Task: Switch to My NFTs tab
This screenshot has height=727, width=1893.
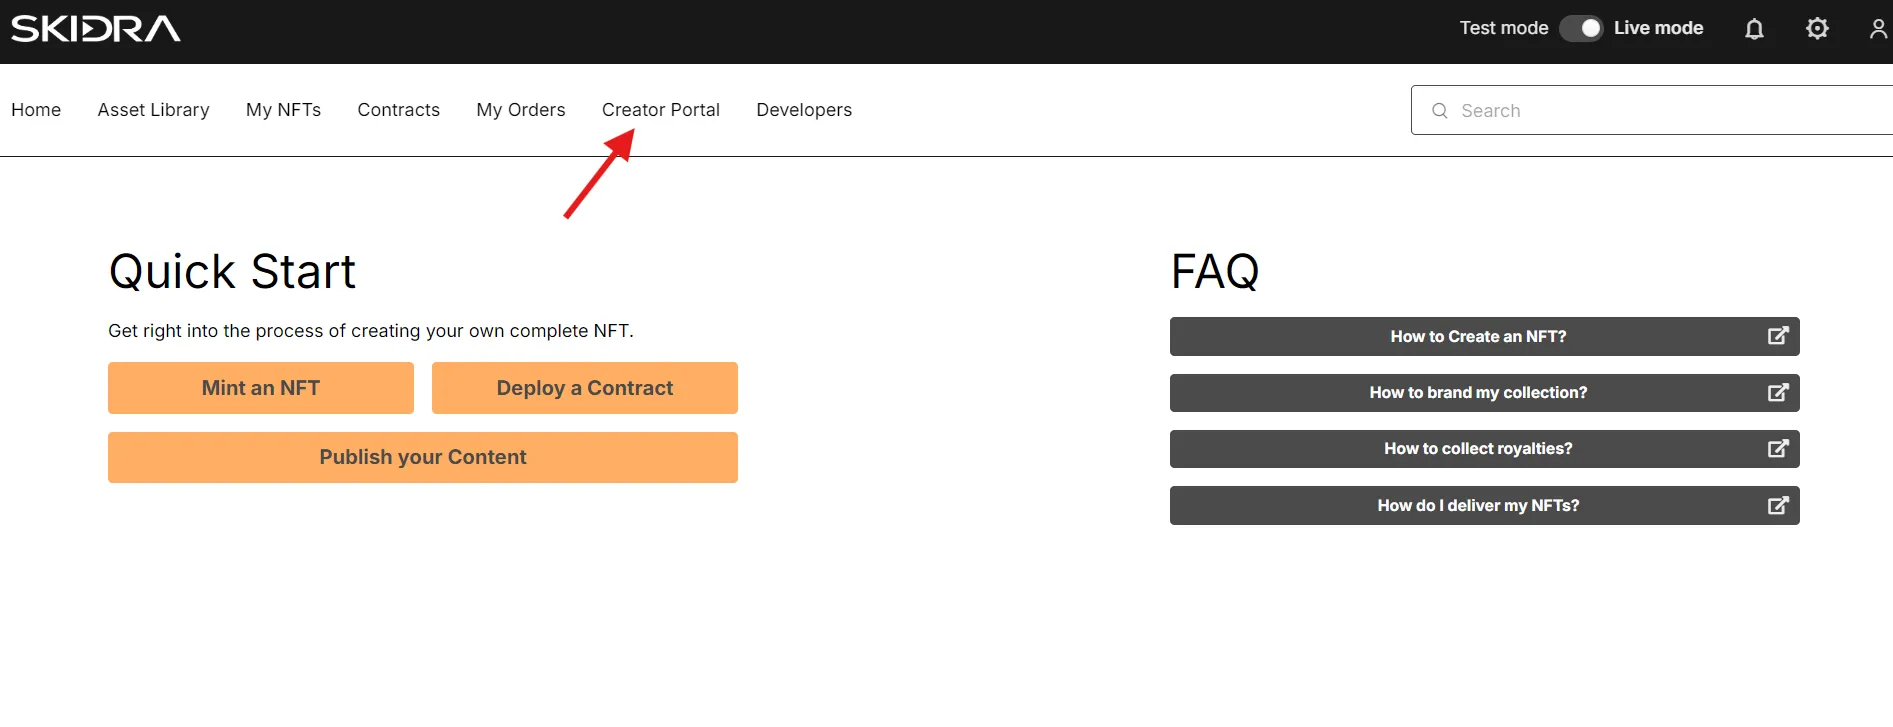Action: 283,110
